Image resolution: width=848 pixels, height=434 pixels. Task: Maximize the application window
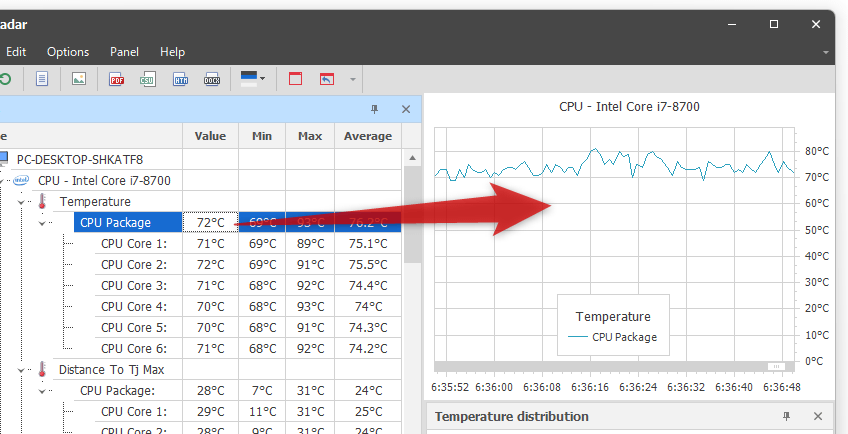(774, 24)
